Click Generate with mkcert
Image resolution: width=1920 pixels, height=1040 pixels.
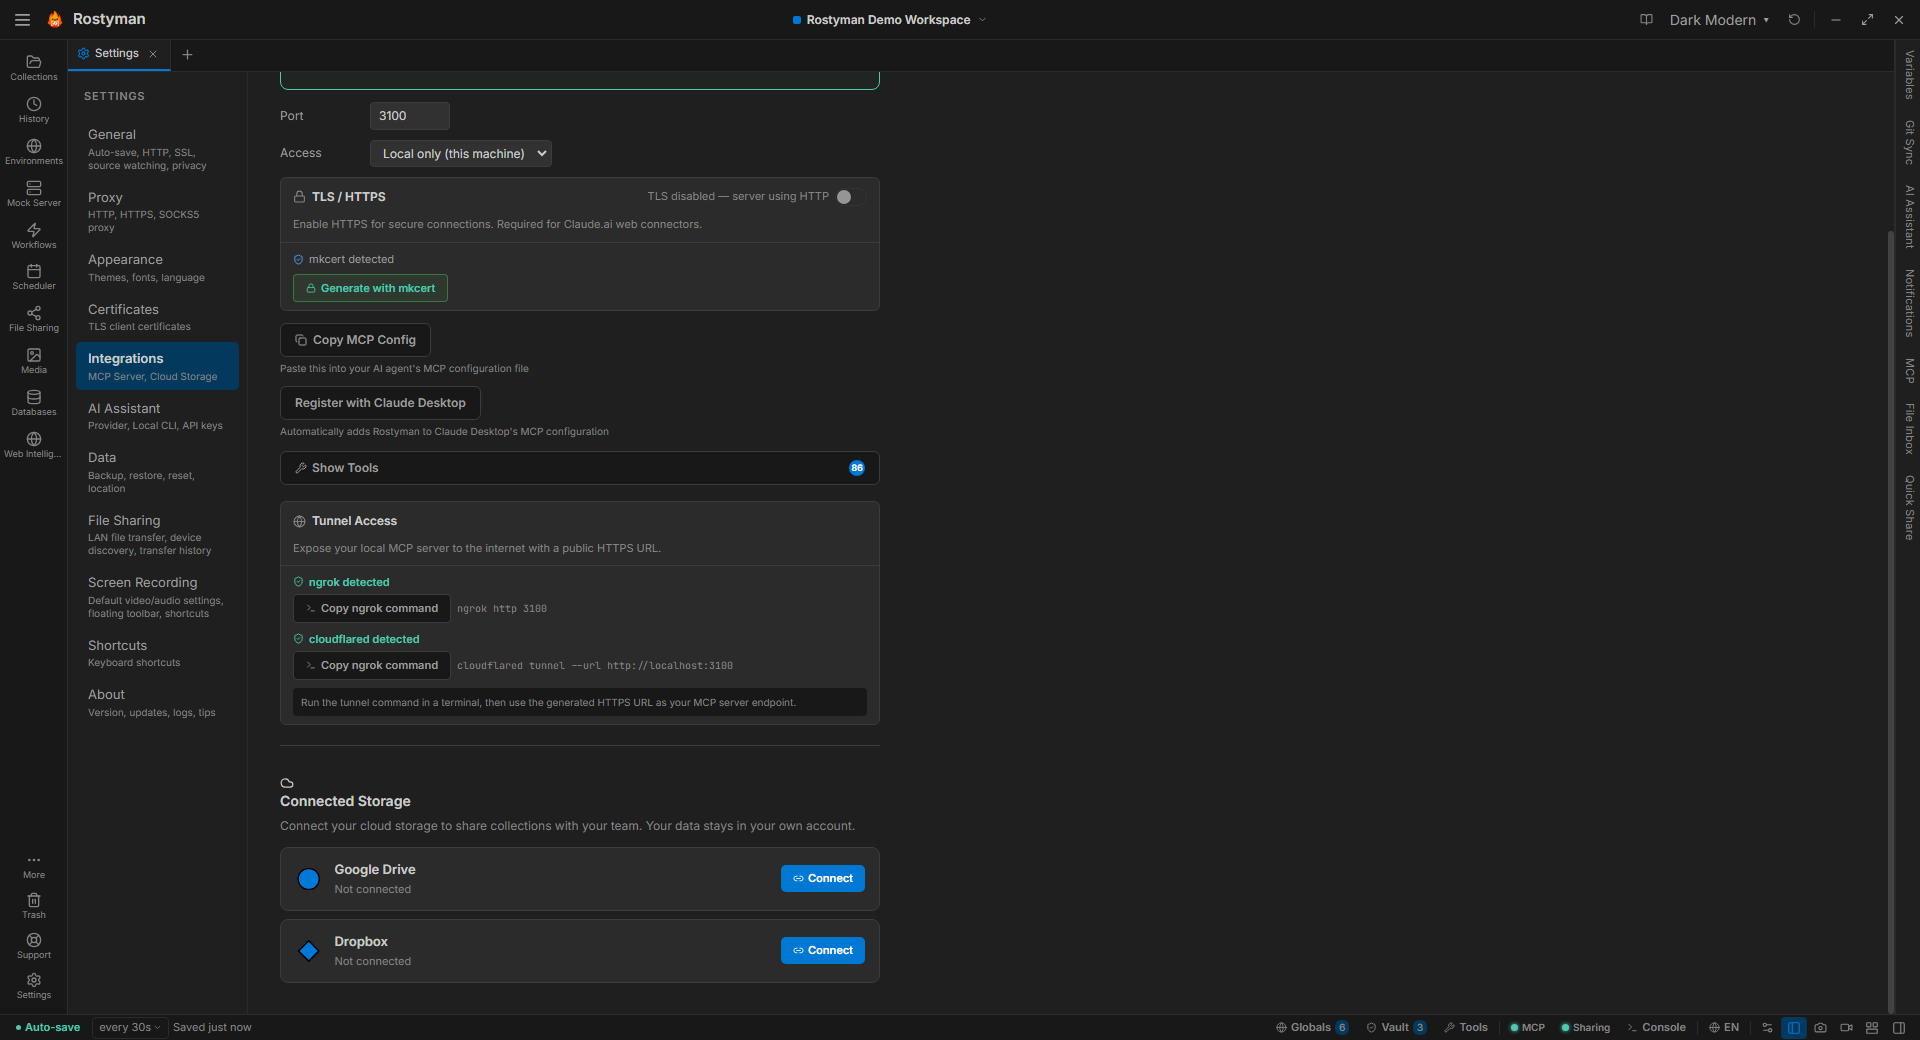point(370,288)
